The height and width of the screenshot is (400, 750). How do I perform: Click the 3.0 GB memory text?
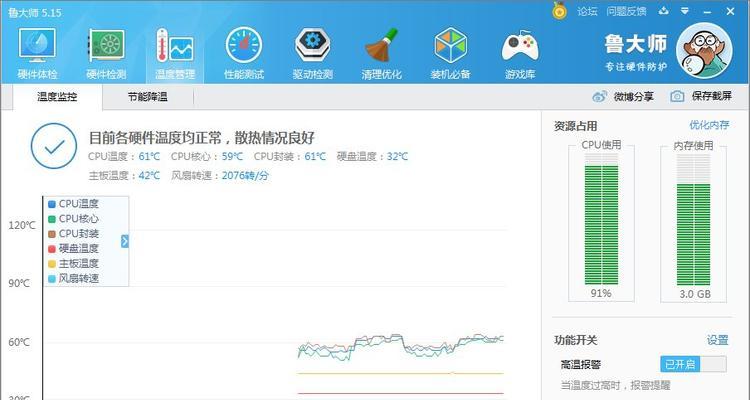[x=695, y=294]
